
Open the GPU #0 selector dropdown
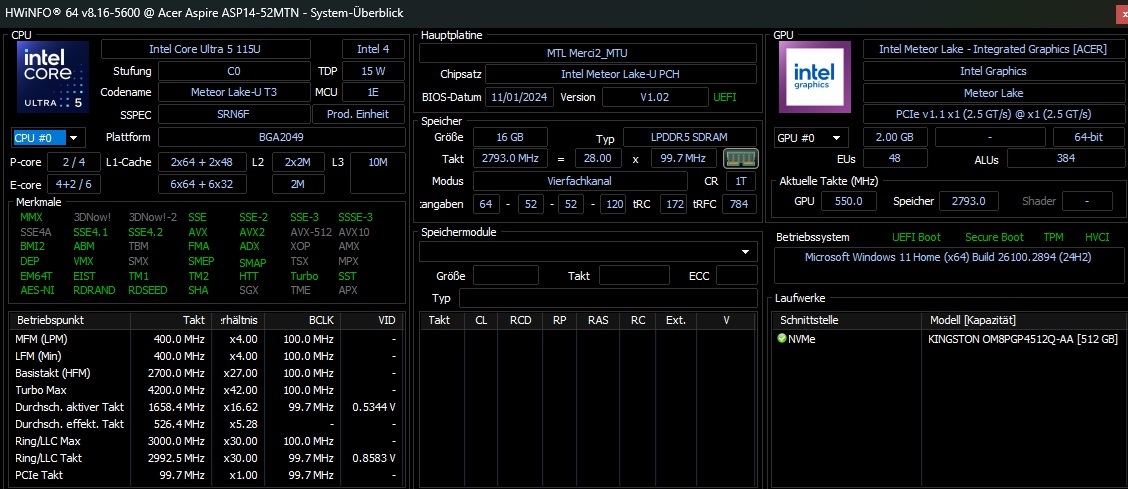click(x=811, y=137)
